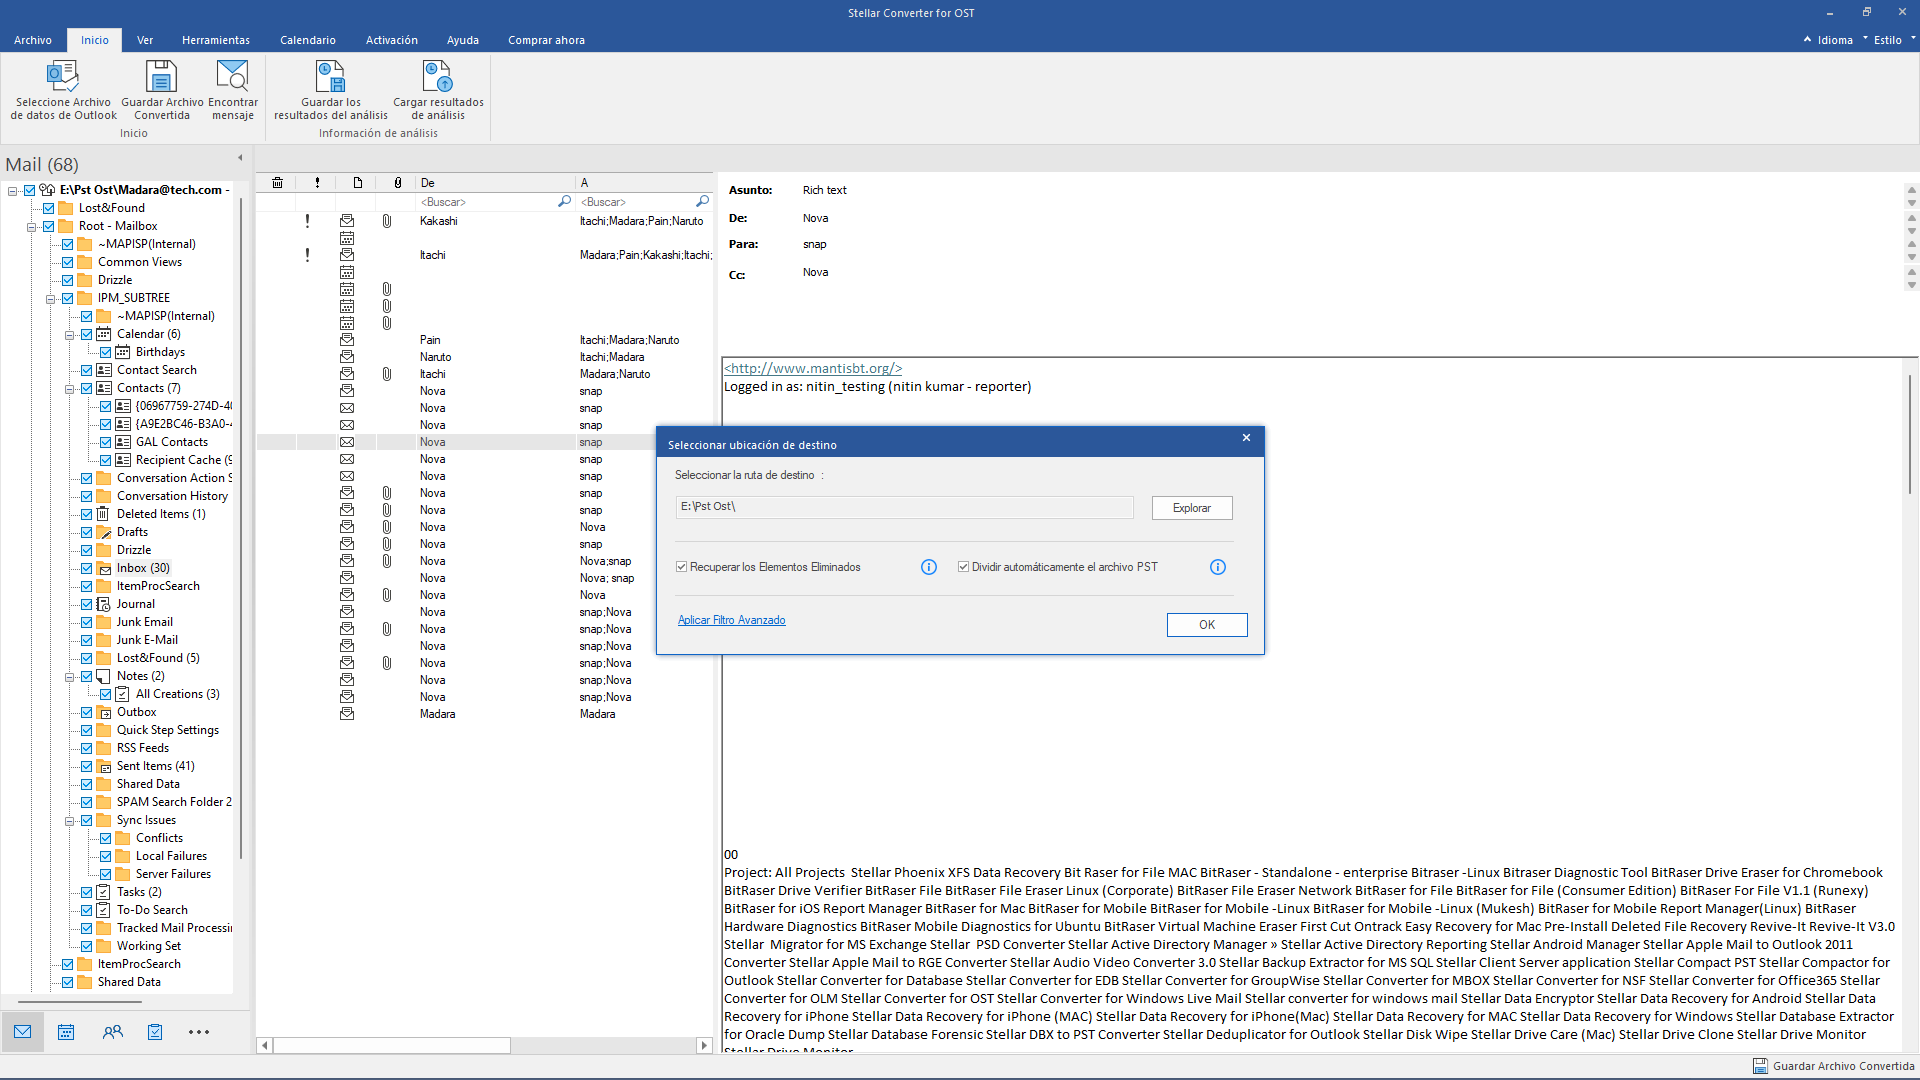
Task: Uncheck the Outbox folder checkbox
Action: [86, 712]
